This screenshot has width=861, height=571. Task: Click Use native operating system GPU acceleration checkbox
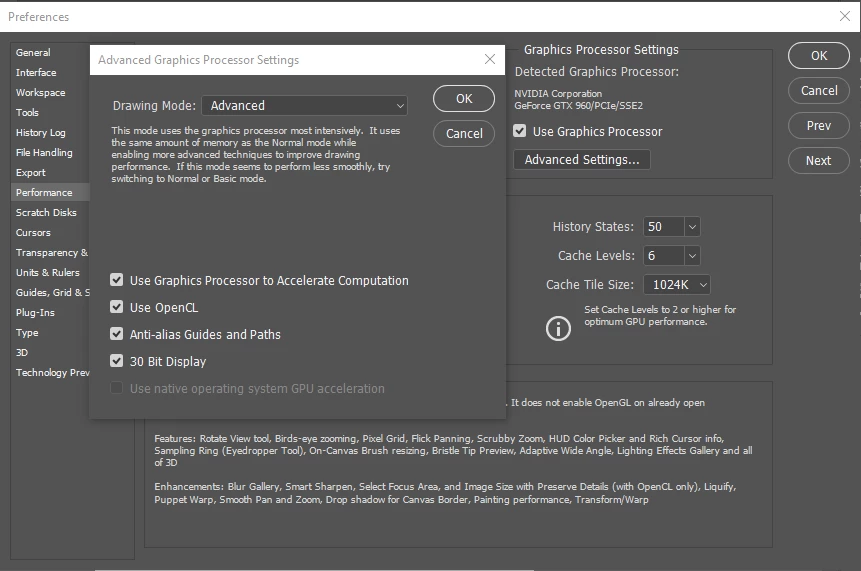click(x=116, y=388)
